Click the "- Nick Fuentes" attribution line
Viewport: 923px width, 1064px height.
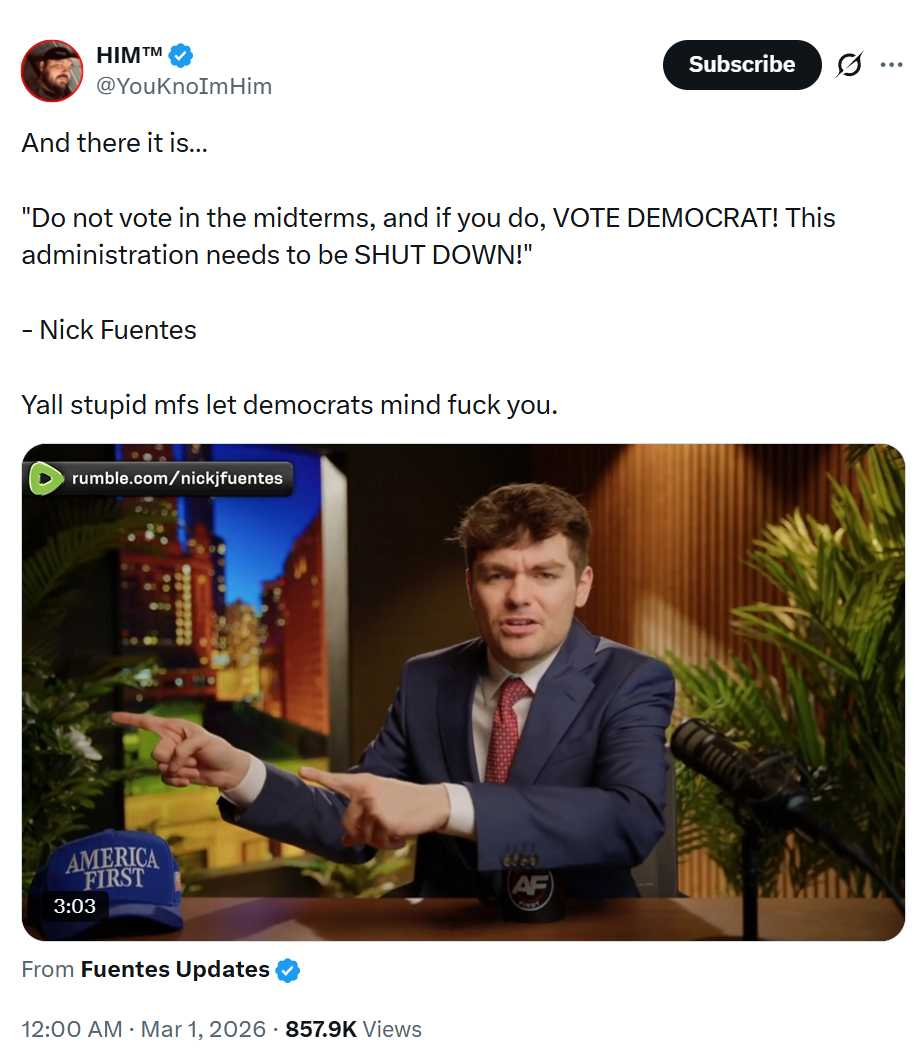[109, 330]
